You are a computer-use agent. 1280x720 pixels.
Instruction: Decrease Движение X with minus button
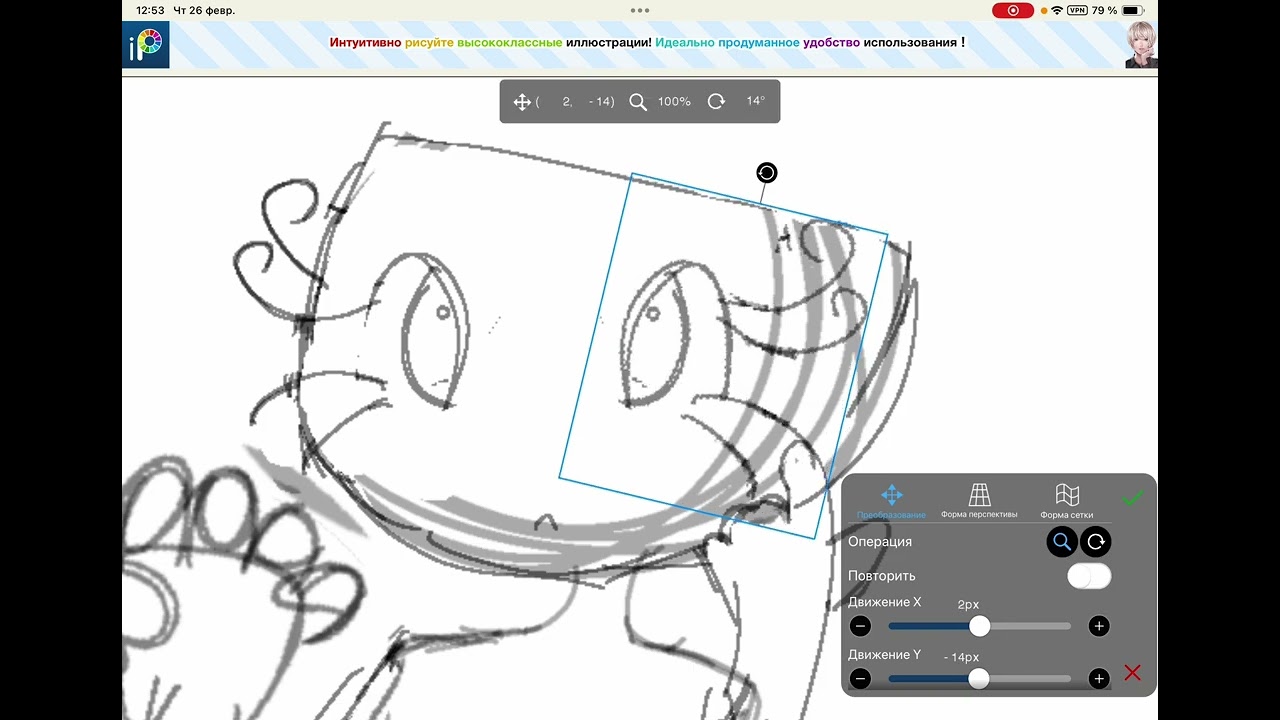(x=860, y=627)
